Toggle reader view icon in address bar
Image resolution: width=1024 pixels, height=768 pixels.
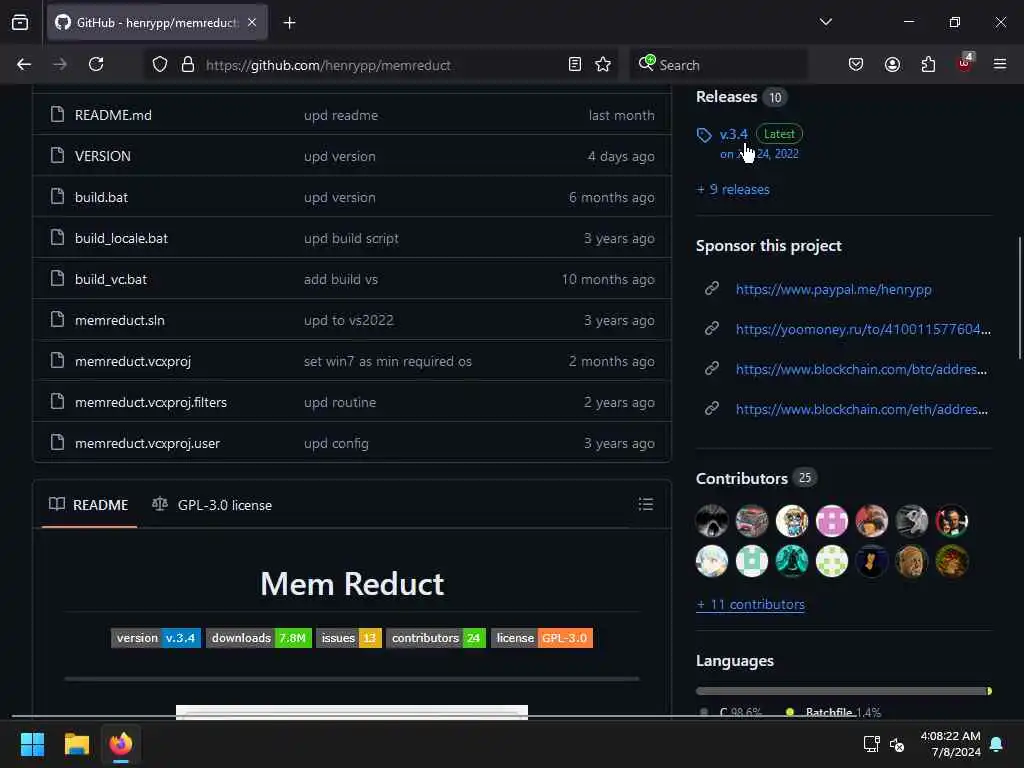coord(575,65)
